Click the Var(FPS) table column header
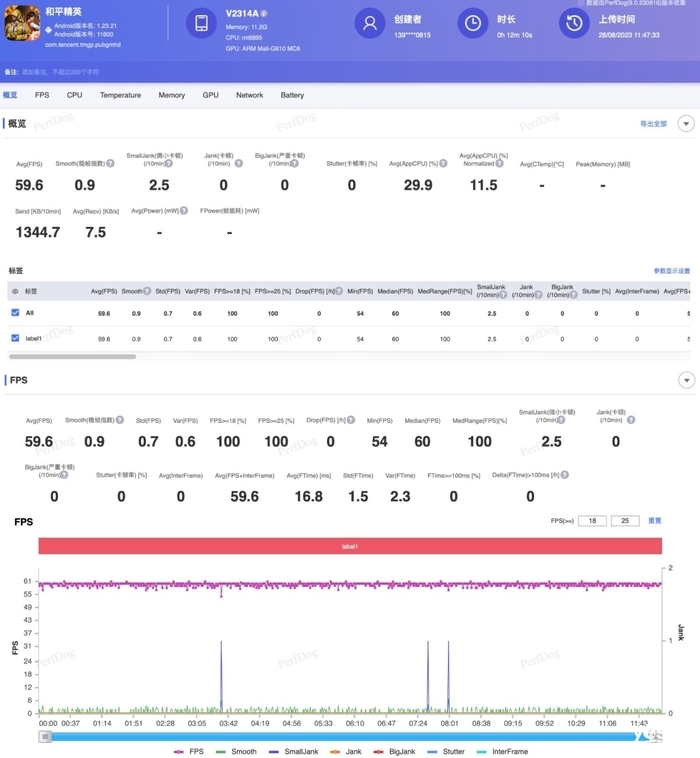 pyautogui.click(x=197, y=291)
